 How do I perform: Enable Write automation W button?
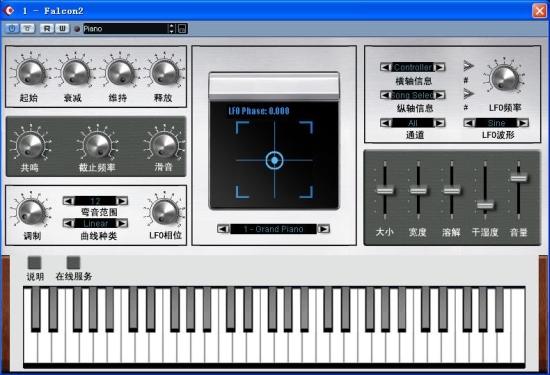click(x=62, y=29)
